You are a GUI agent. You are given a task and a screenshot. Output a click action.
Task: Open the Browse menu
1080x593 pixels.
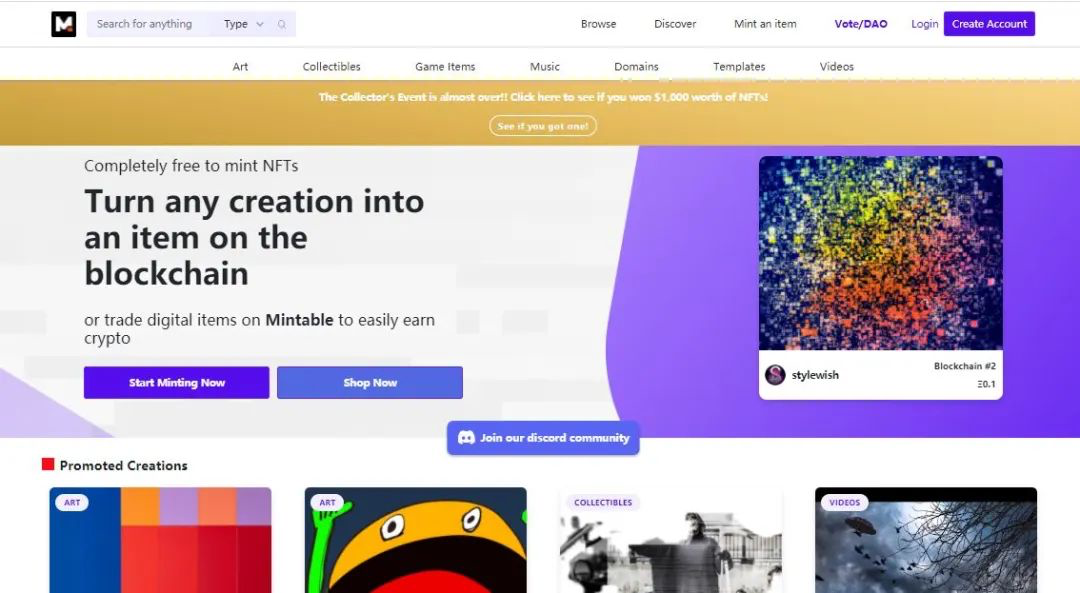[x=599, y=24]
